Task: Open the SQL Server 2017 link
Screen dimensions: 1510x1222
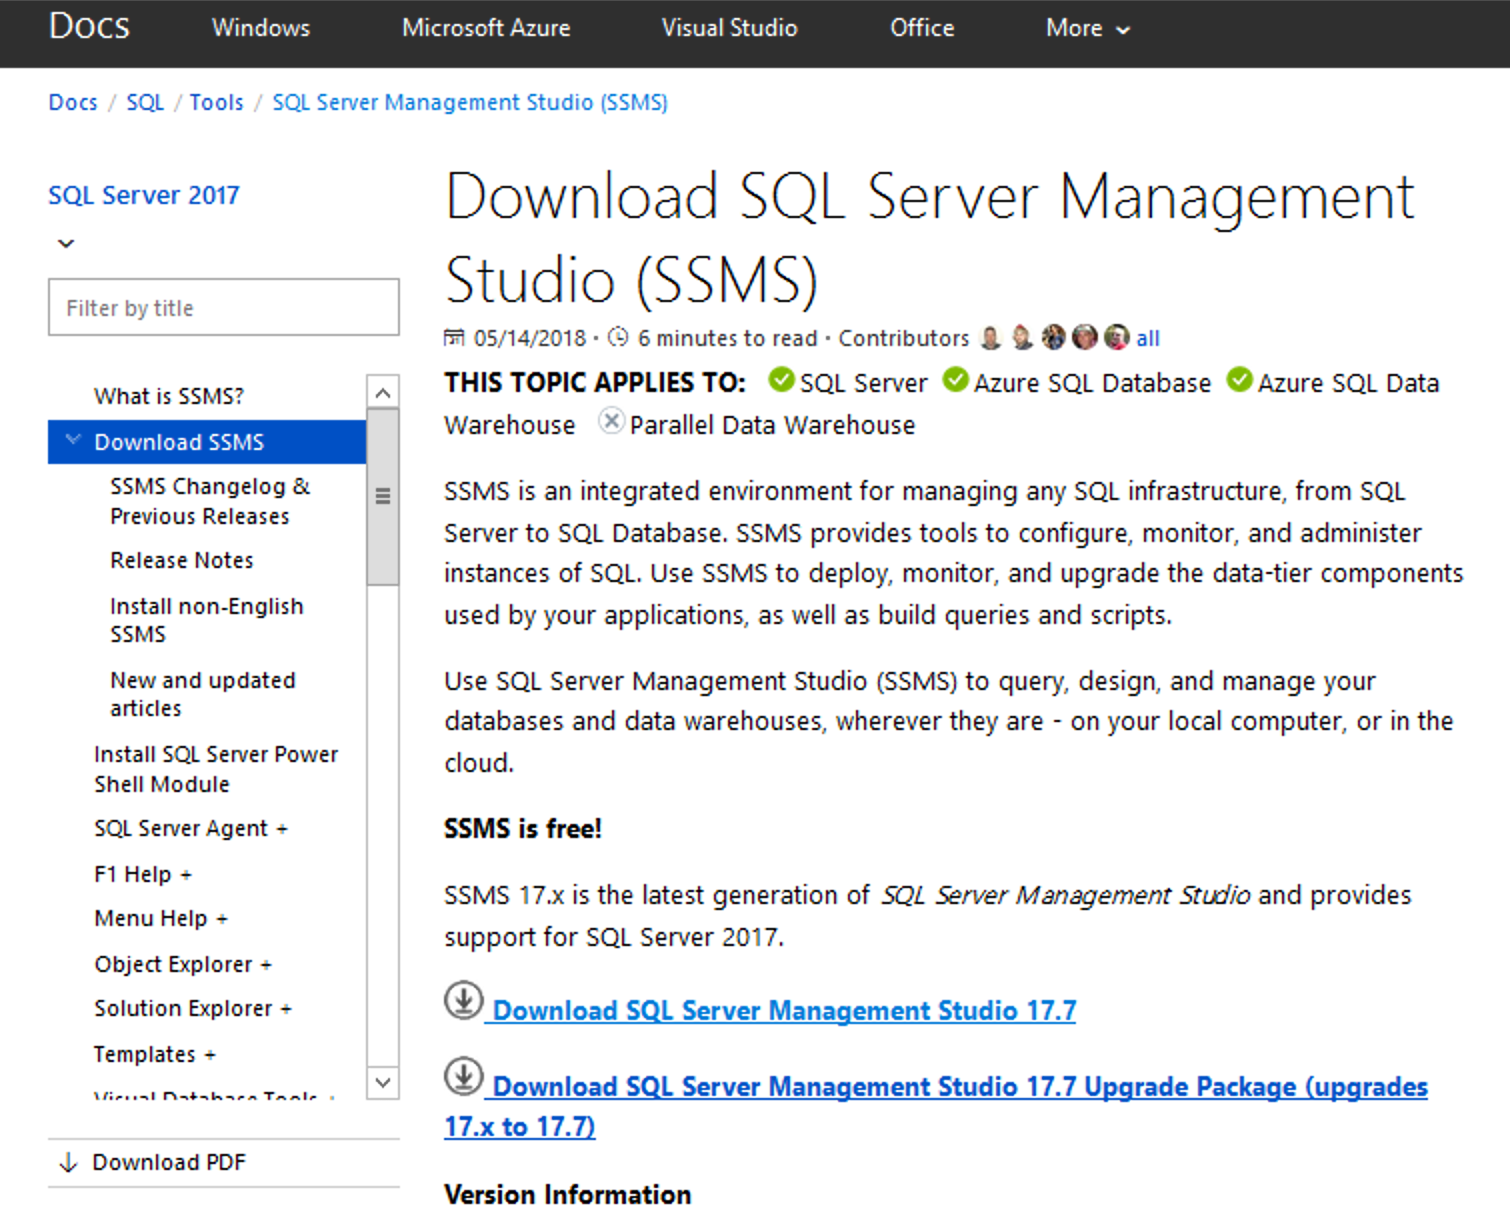Action: pyautogui.click(x=144, y=195)
